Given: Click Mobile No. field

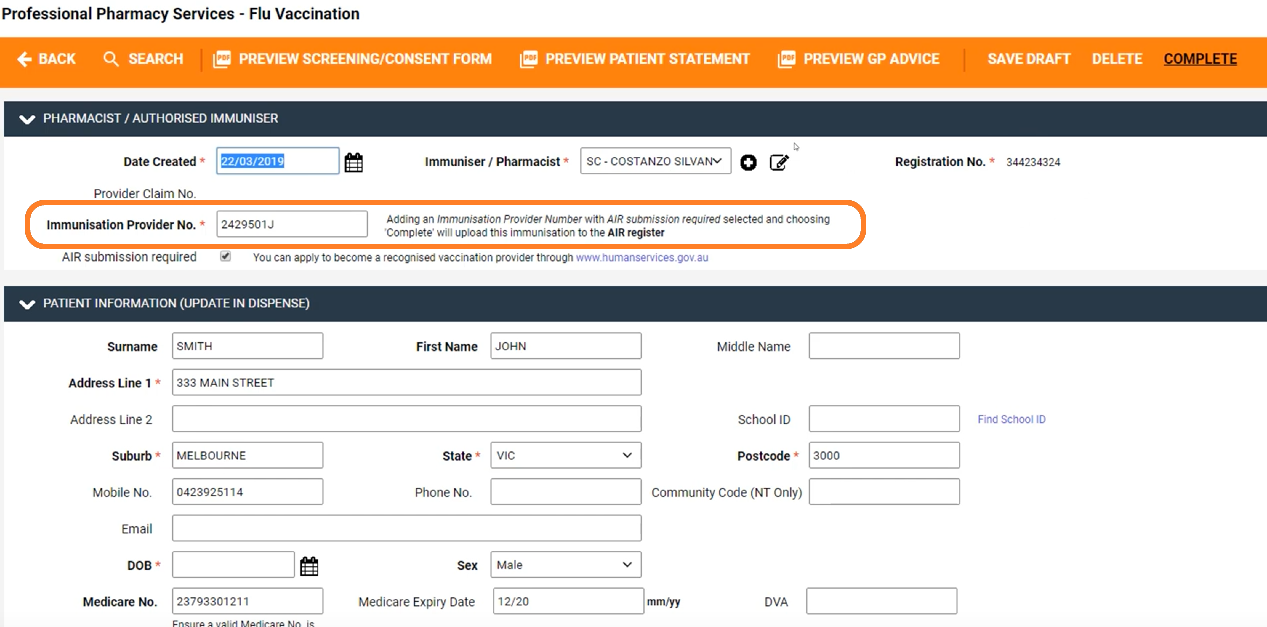Looking at the screenshot, I should pos(247,492).
